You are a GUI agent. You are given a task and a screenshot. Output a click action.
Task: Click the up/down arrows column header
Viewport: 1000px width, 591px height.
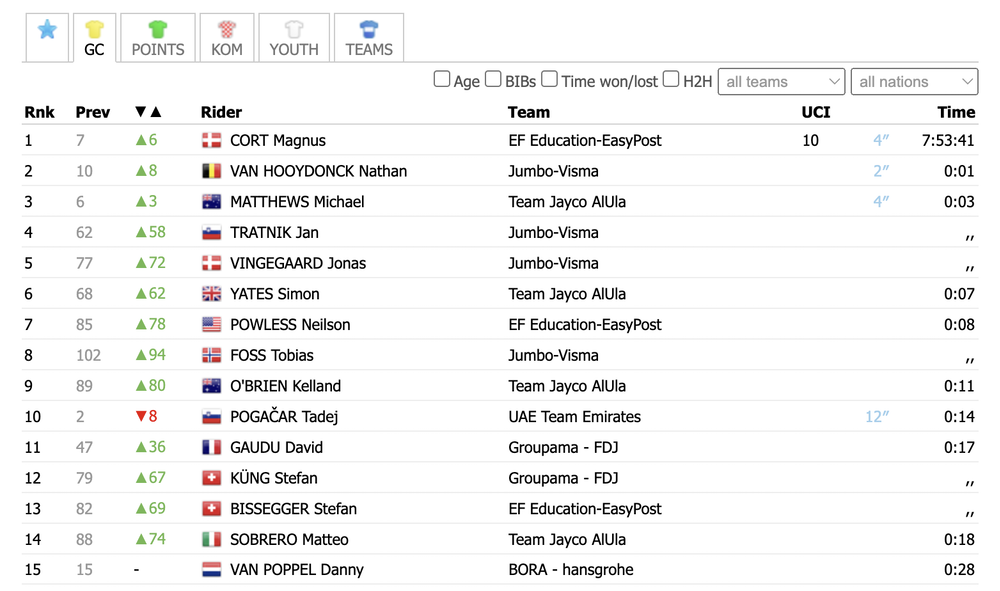(x=148, y=112)
